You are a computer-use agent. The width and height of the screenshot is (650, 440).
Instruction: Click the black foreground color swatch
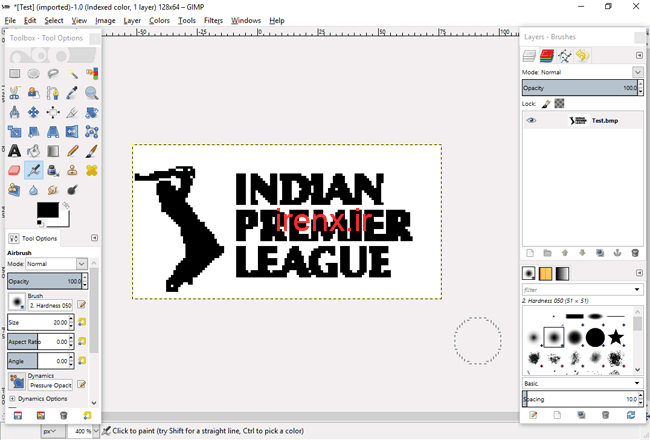tap(48, 210)
